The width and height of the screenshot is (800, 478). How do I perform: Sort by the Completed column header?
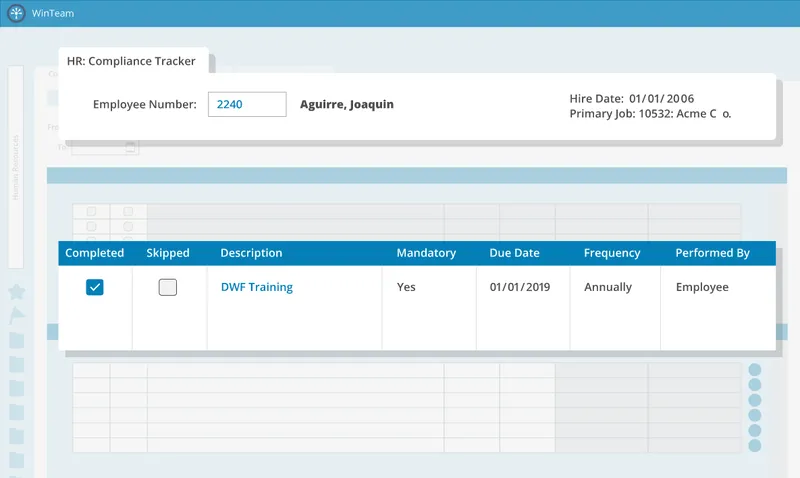(94, 253)
